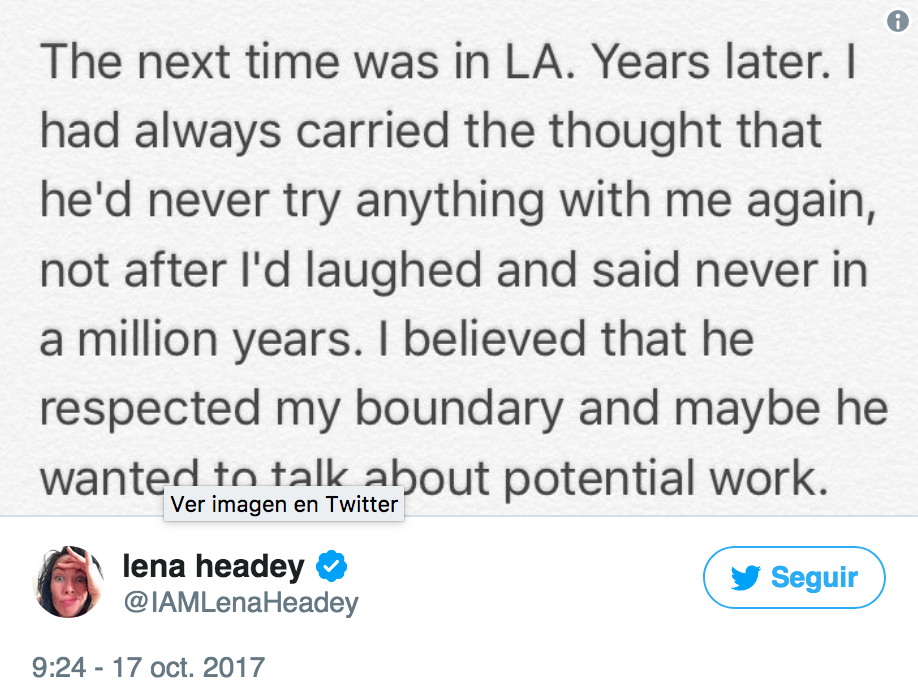Click the words 'potential work.' in image

click(666, 478)
